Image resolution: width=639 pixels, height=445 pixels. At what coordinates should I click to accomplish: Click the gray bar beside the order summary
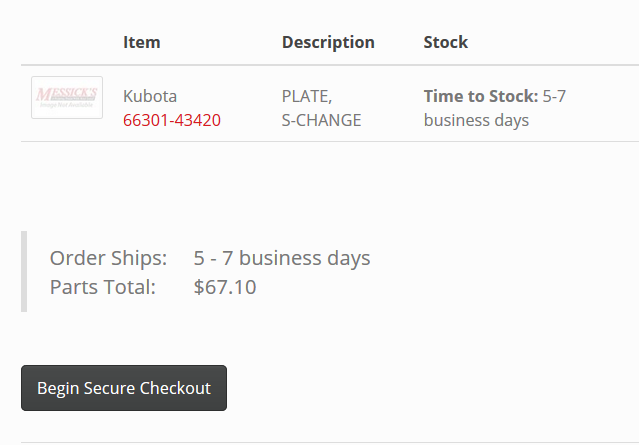(24, 272)
